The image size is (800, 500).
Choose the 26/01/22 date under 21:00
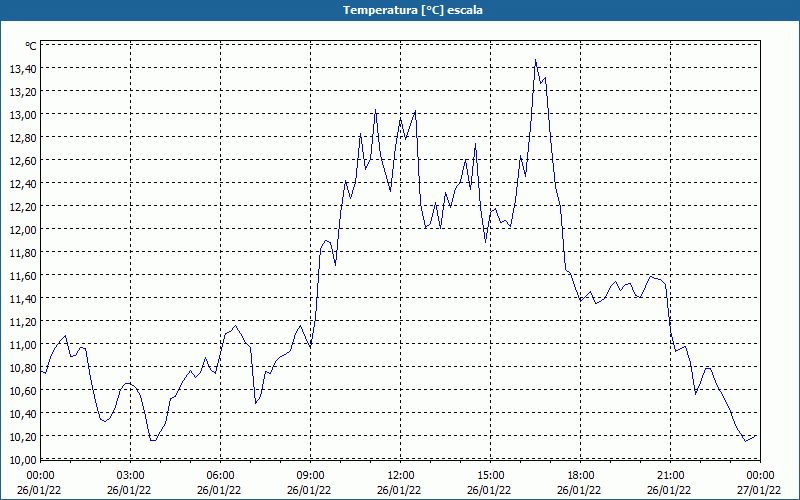click(x=669, y=490)
